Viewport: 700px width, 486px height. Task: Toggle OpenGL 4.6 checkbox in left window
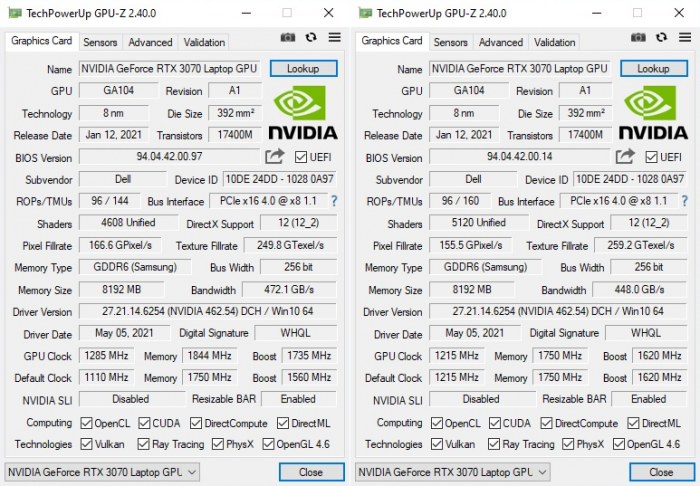(268, 444)
